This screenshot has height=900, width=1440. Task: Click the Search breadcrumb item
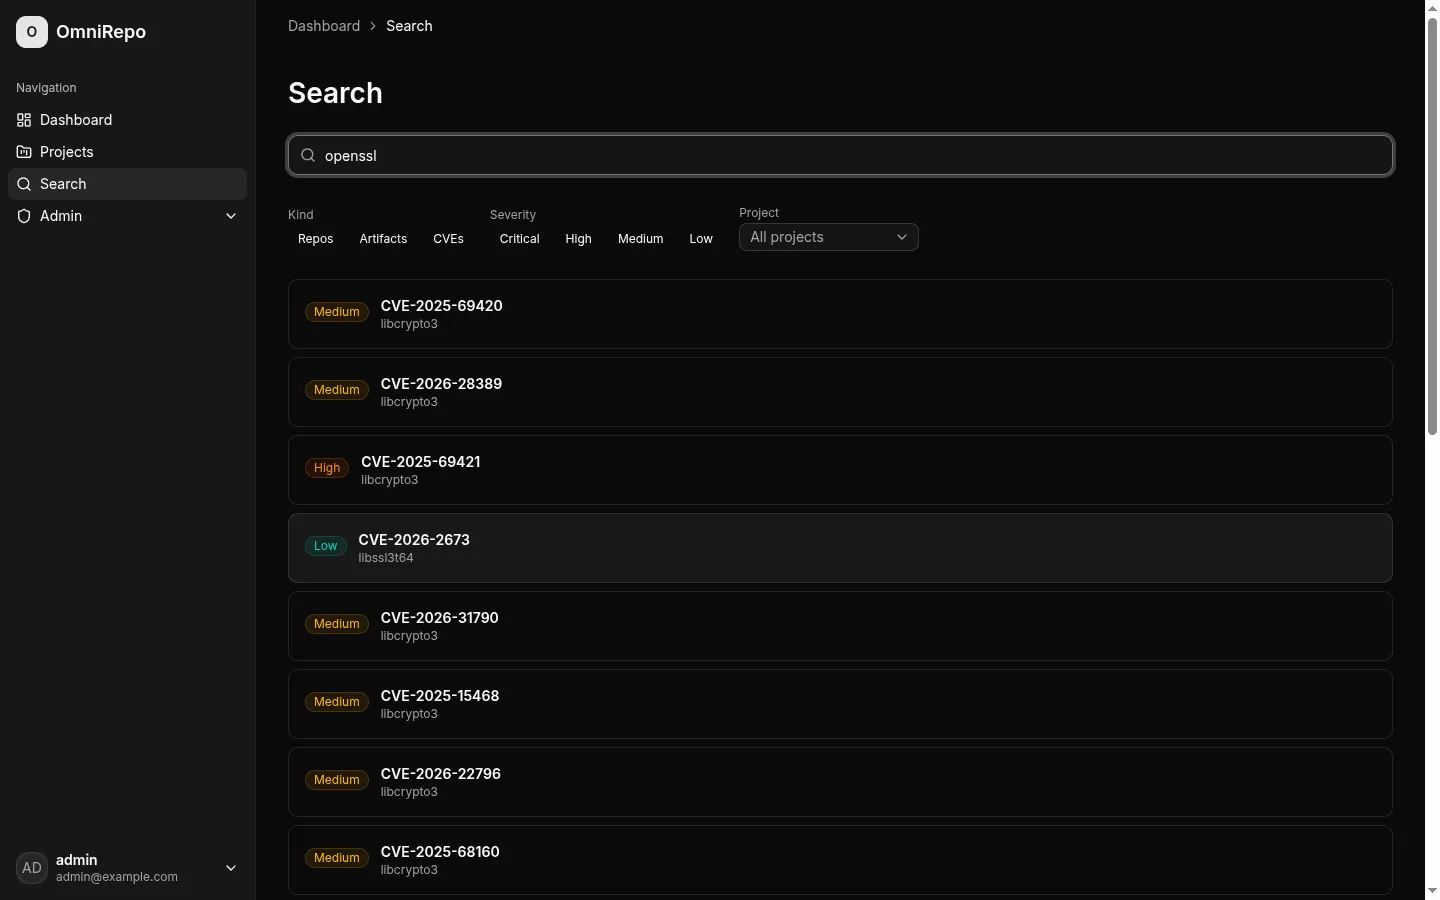click(x=409, y=26)
